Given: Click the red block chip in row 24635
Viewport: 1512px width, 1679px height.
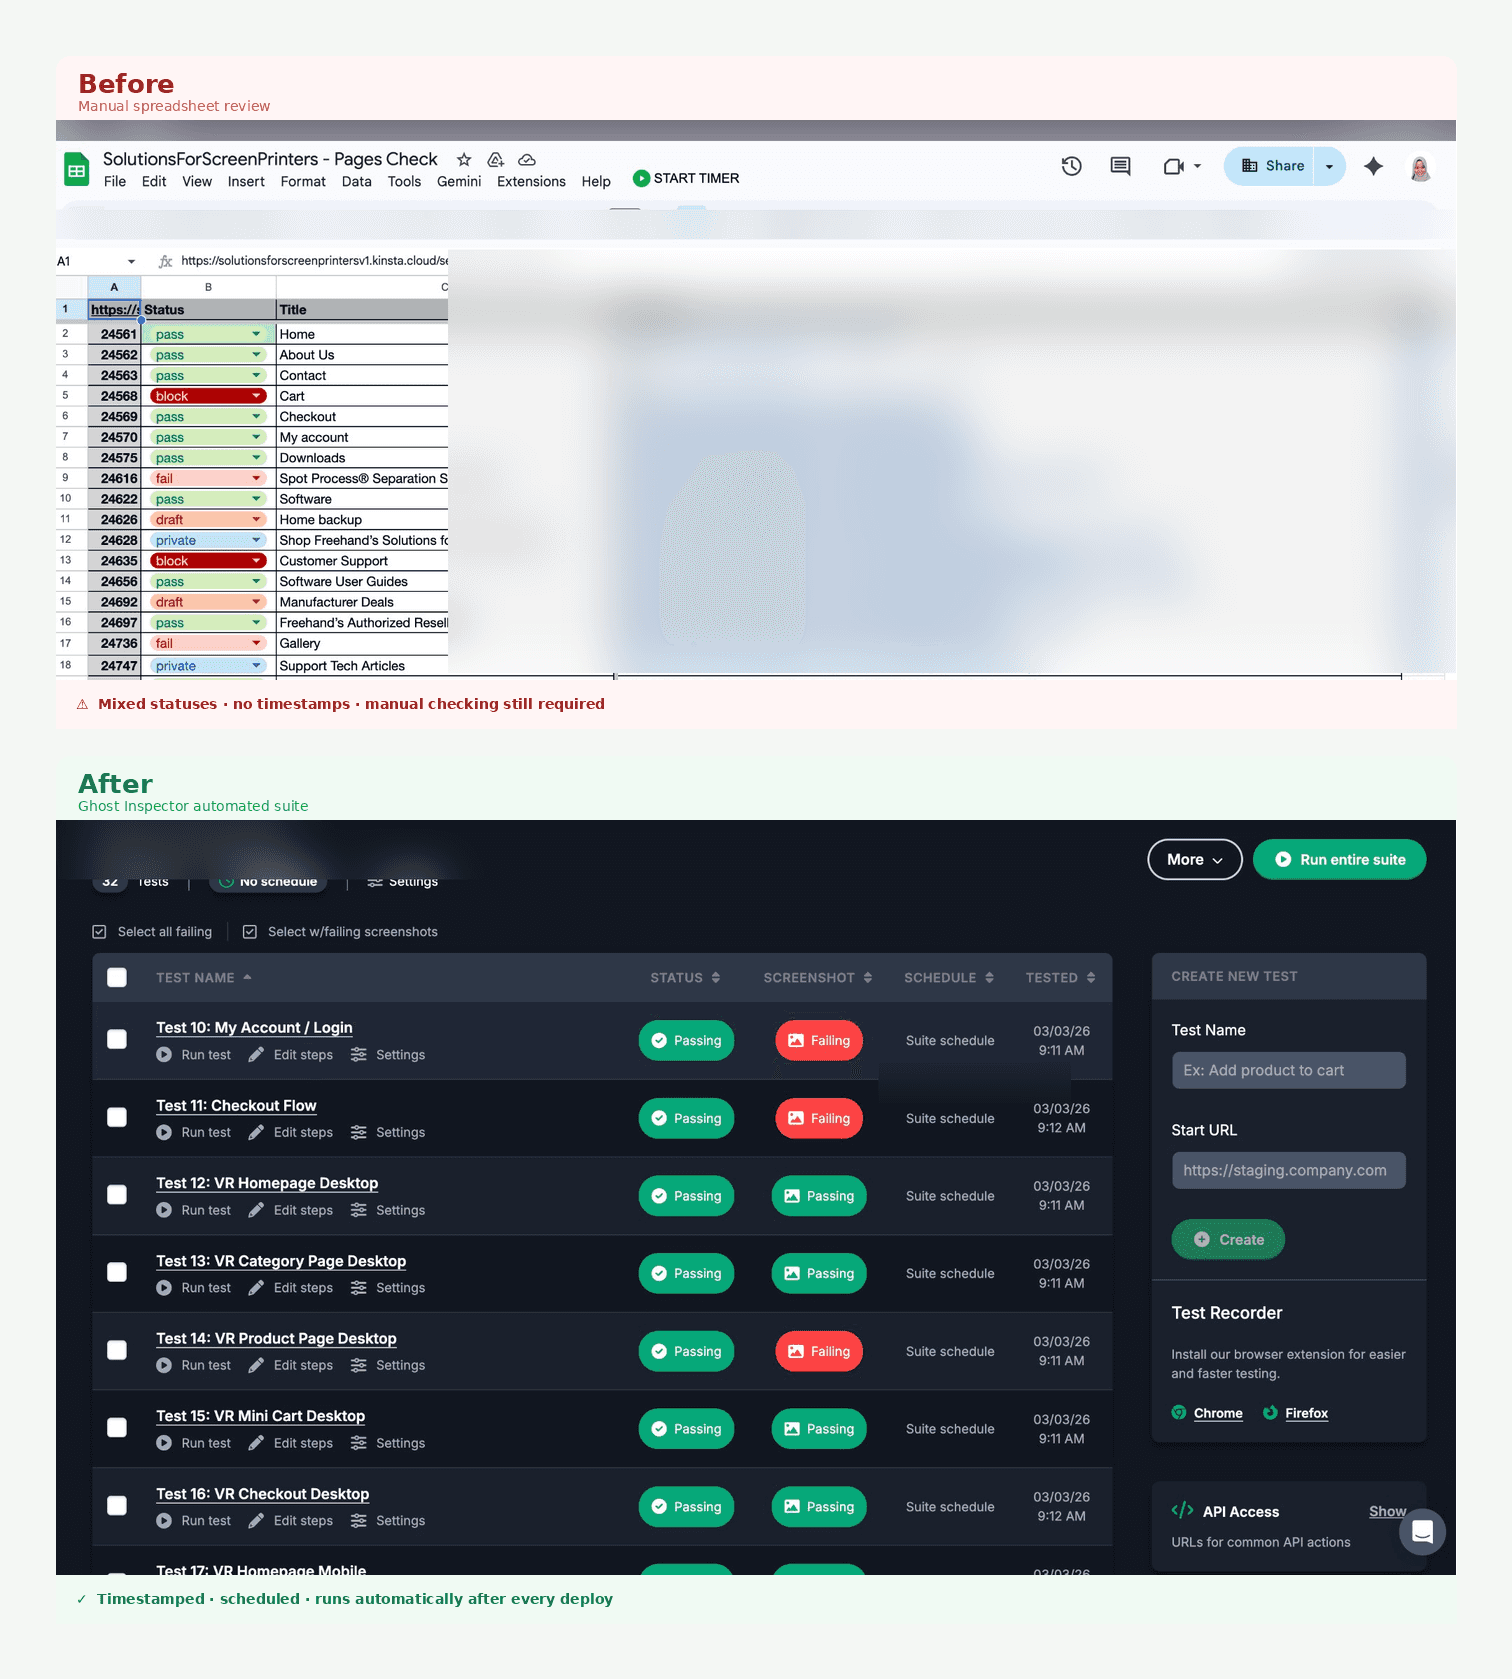Looking at the screenshot, I should point(208,561).
